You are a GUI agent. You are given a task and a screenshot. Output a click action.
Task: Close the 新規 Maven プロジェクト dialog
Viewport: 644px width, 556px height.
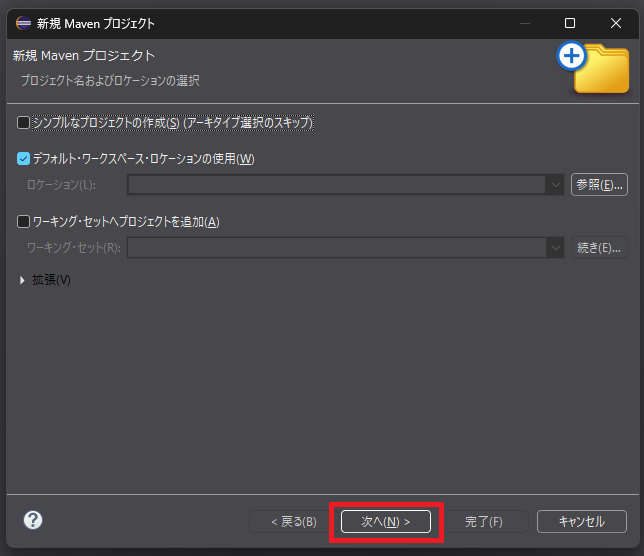pyautogui.click(x=616, y=23)
